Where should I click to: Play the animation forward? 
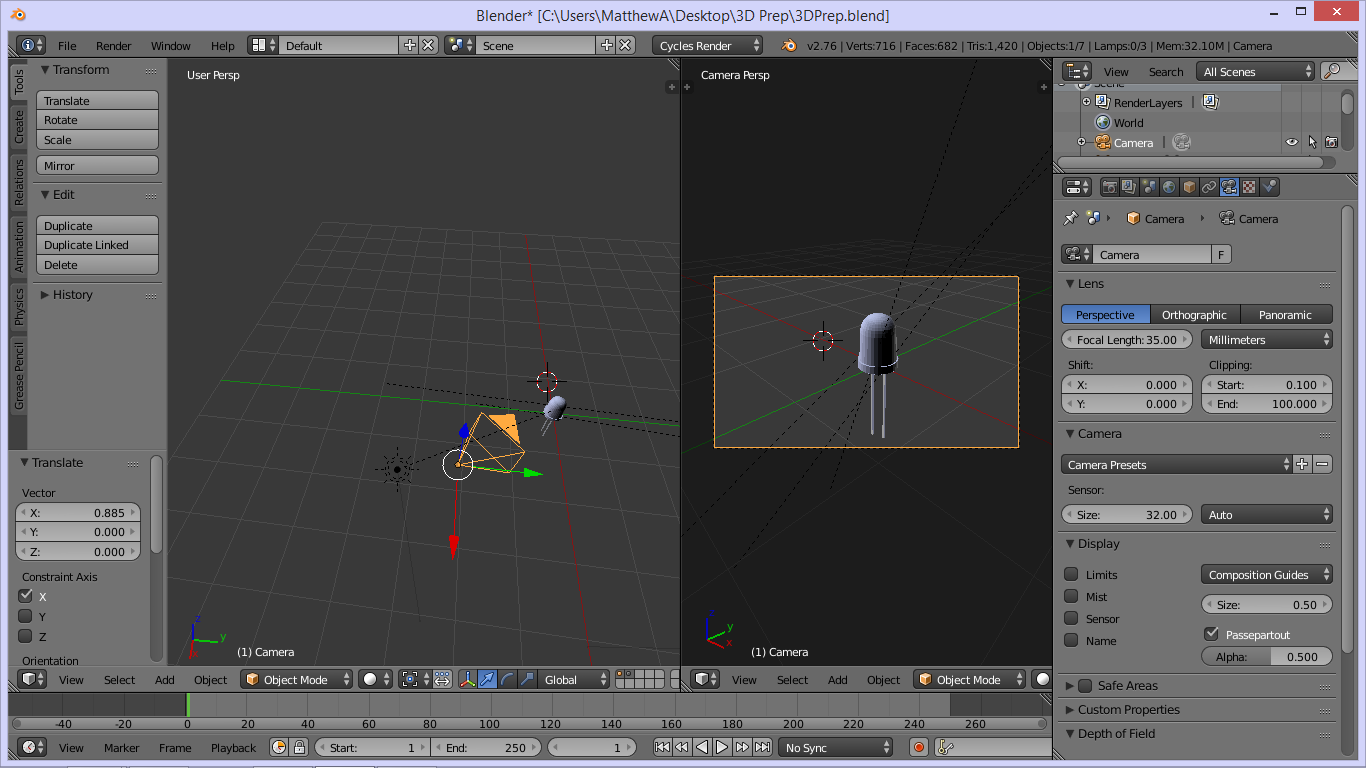tap(722, 747)
